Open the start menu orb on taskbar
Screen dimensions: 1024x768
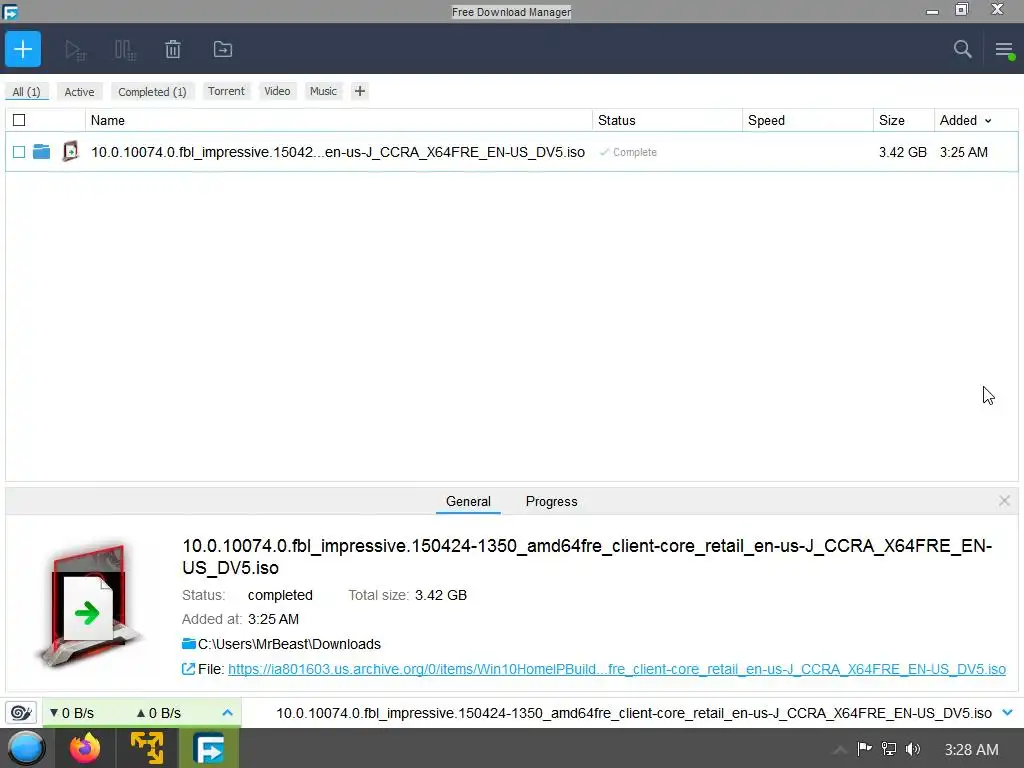coord(26,748)
